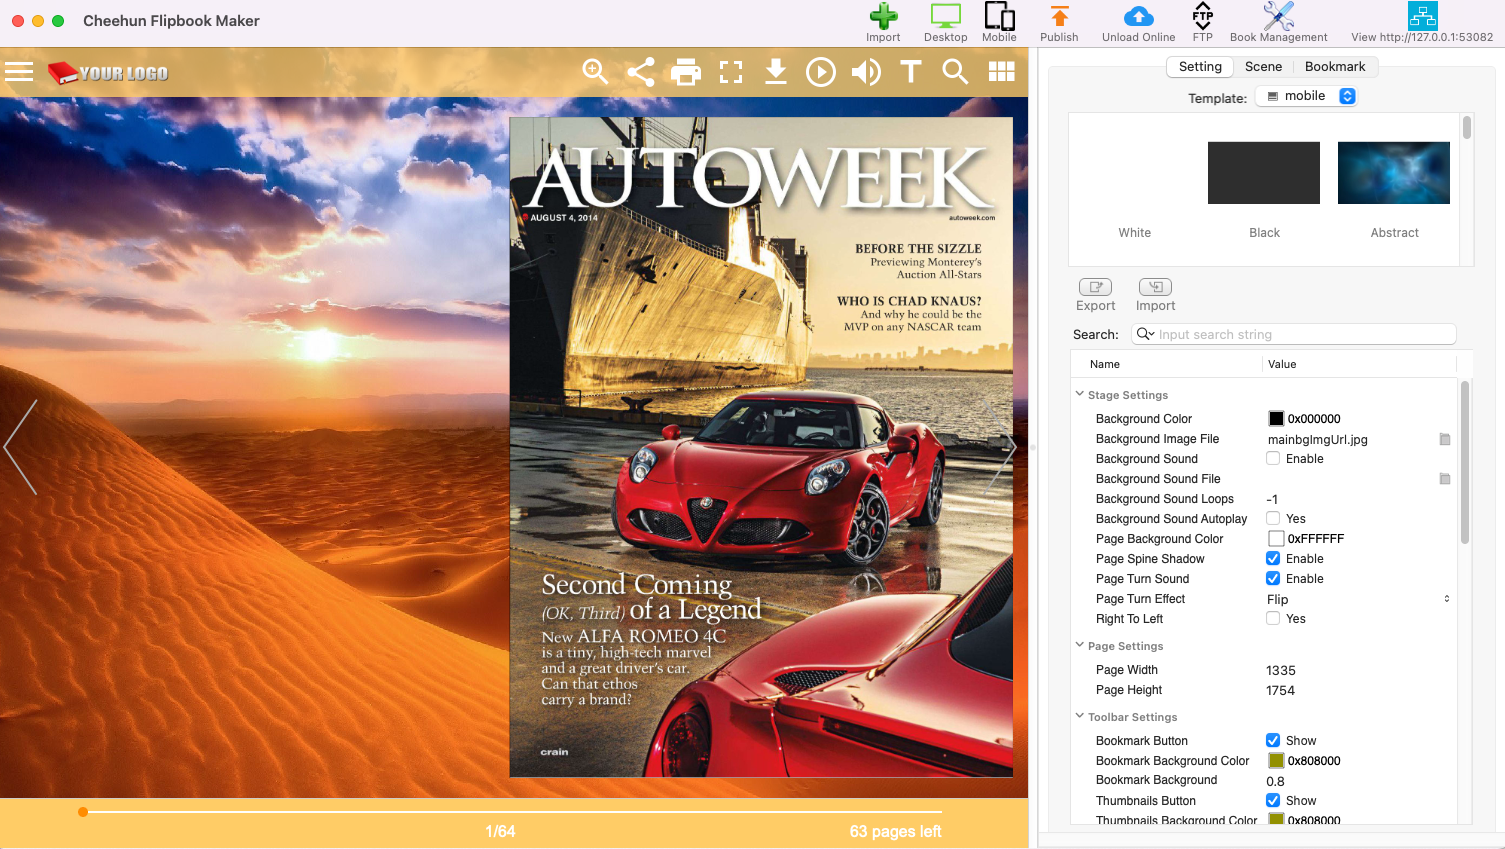Open the FTP upload tool
Screen dimensions: 1505x849
point(1203,16)
